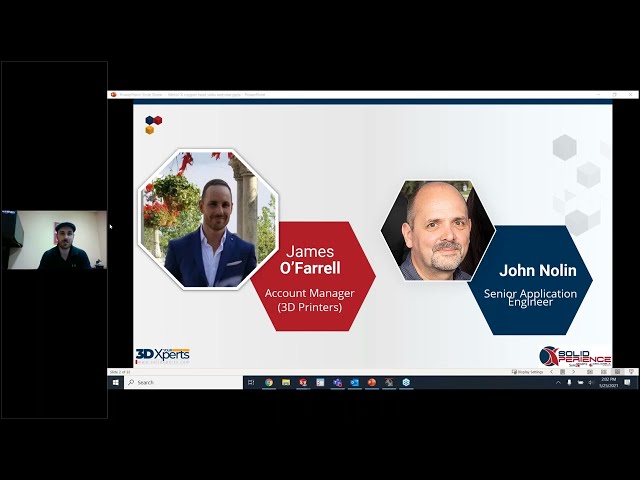
Task: Minimize the PowerPoint window
Action: pyautogui.click(x=598, y=94)
